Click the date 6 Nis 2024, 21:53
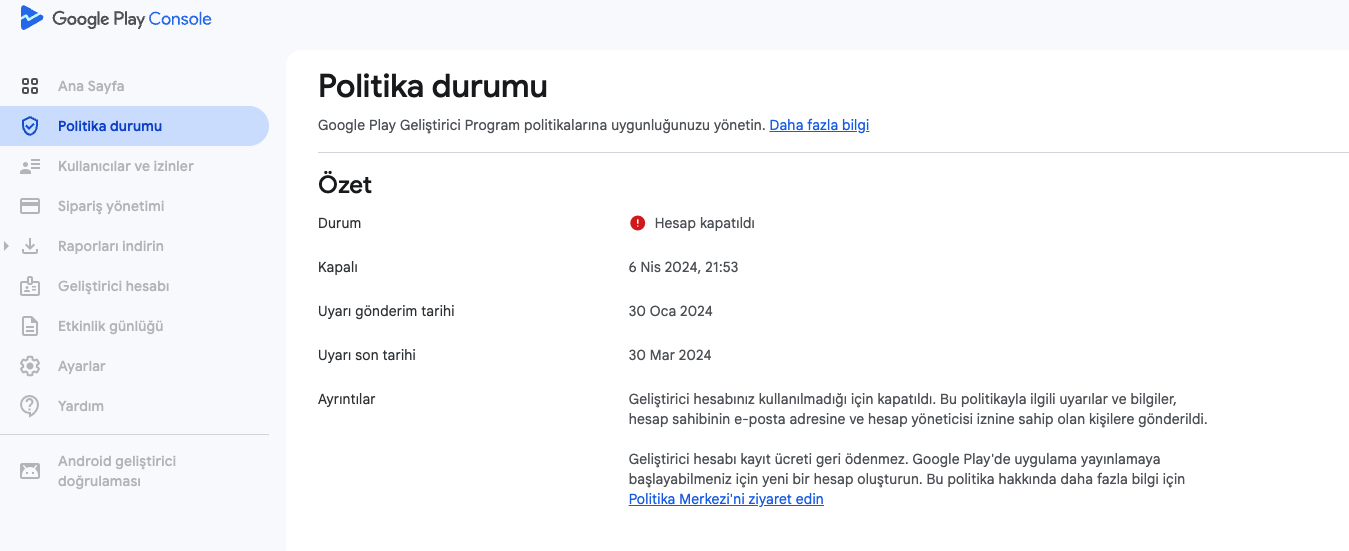The width and height of the screenshot is (1349, 551). pyautogui.click(x=683, y=267)
